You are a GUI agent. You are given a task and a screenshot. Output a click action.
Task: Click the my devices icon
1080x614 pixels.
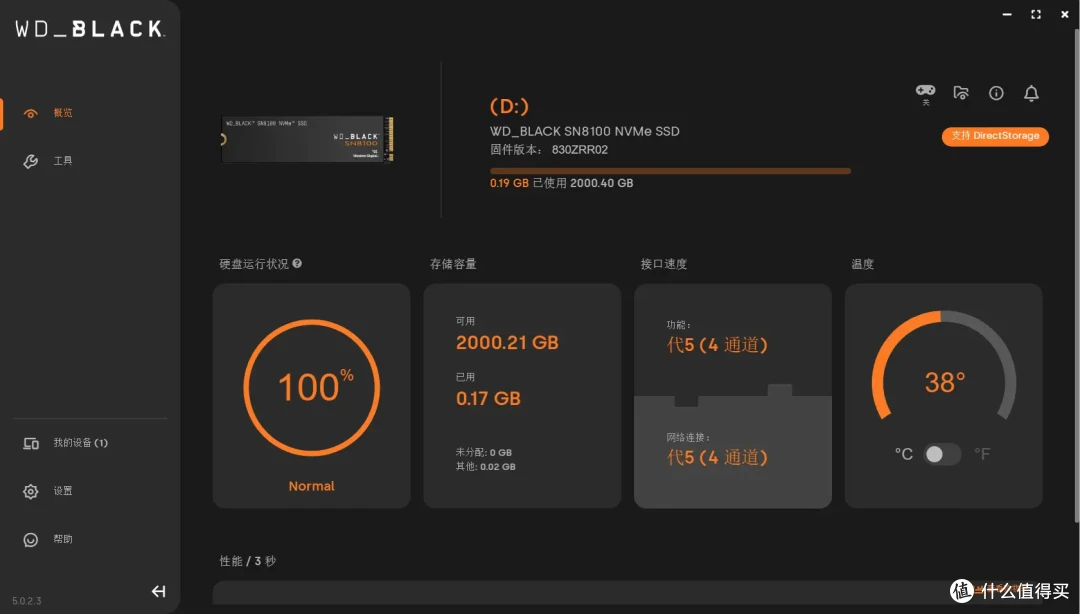point(31,443)
